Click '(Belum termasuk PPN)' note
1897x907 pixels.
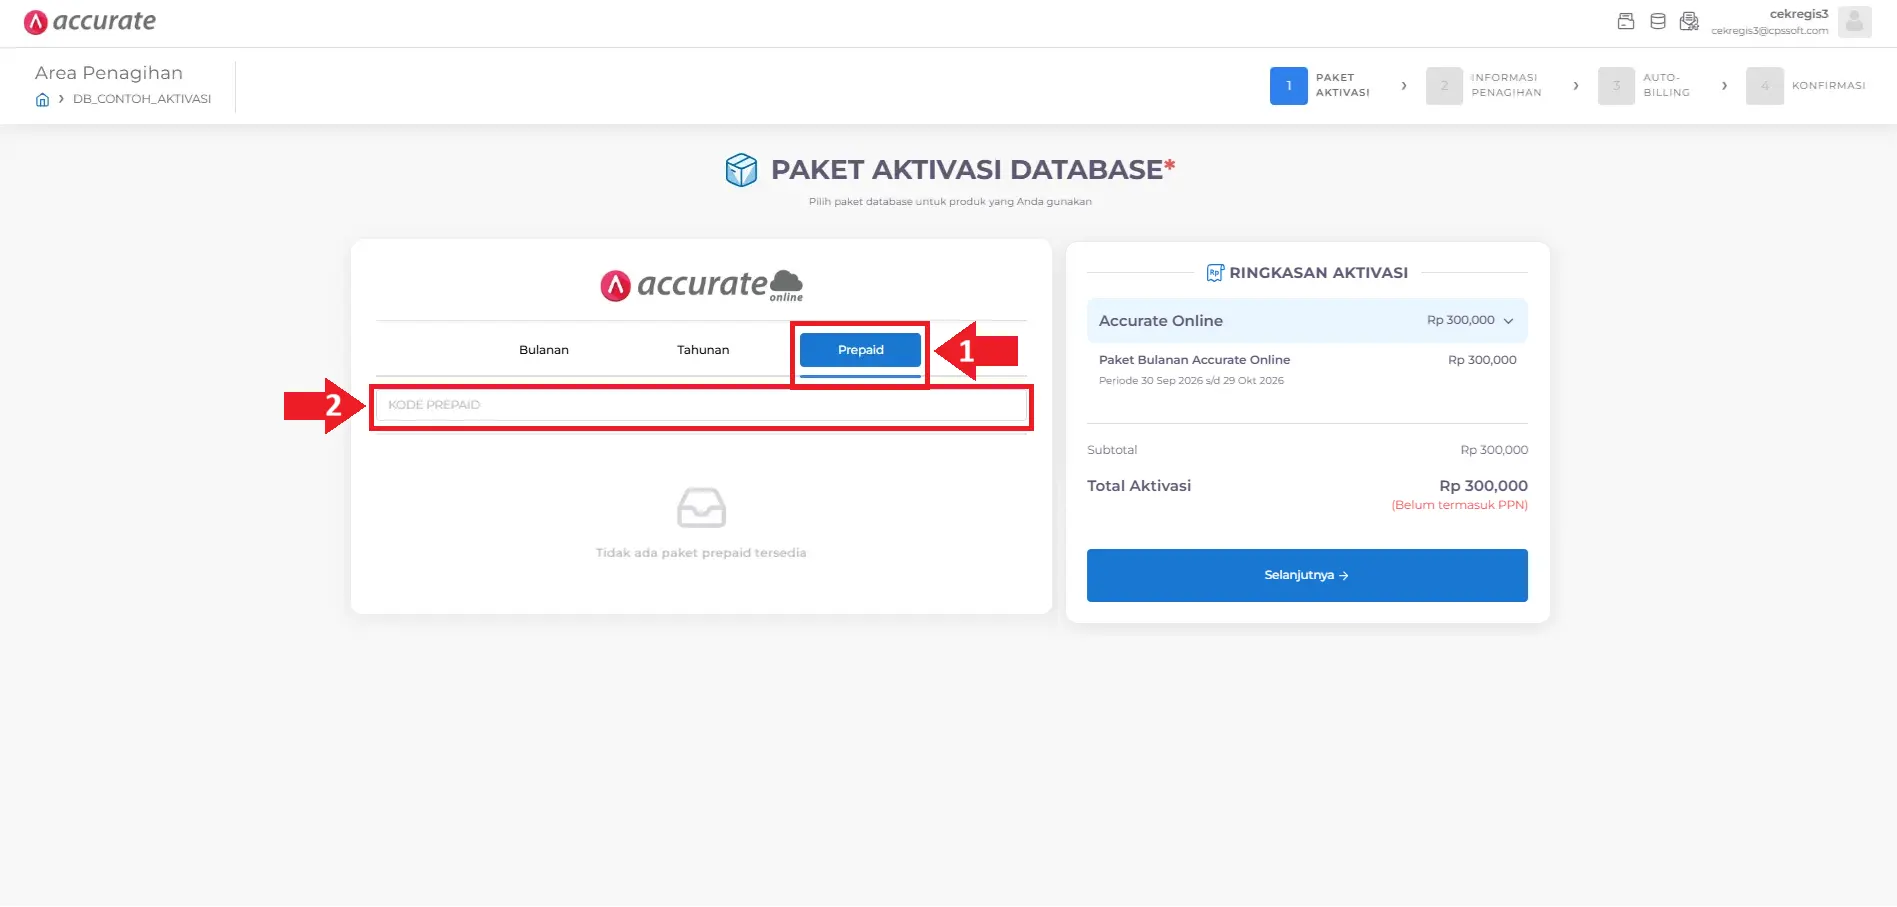(1459, 505)
